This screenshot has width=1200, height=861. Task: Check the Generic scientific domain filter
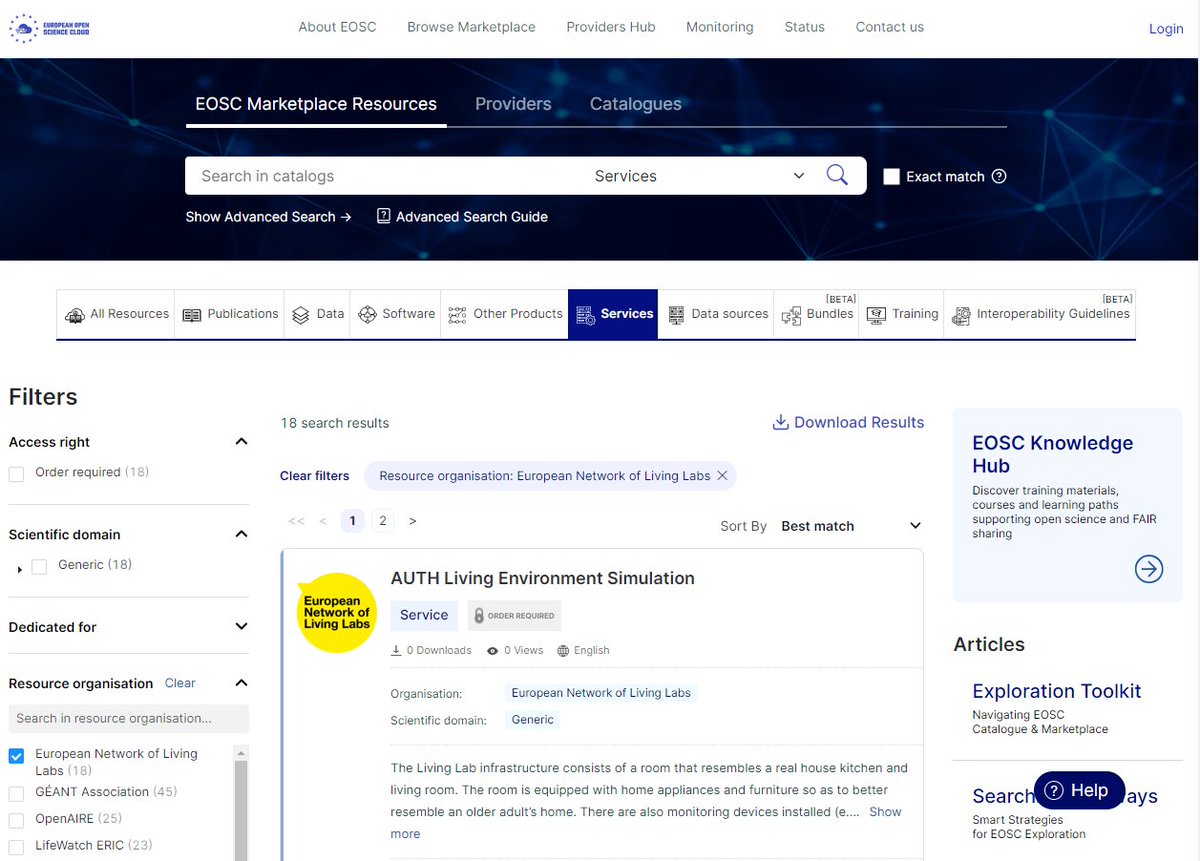(39, 566)
